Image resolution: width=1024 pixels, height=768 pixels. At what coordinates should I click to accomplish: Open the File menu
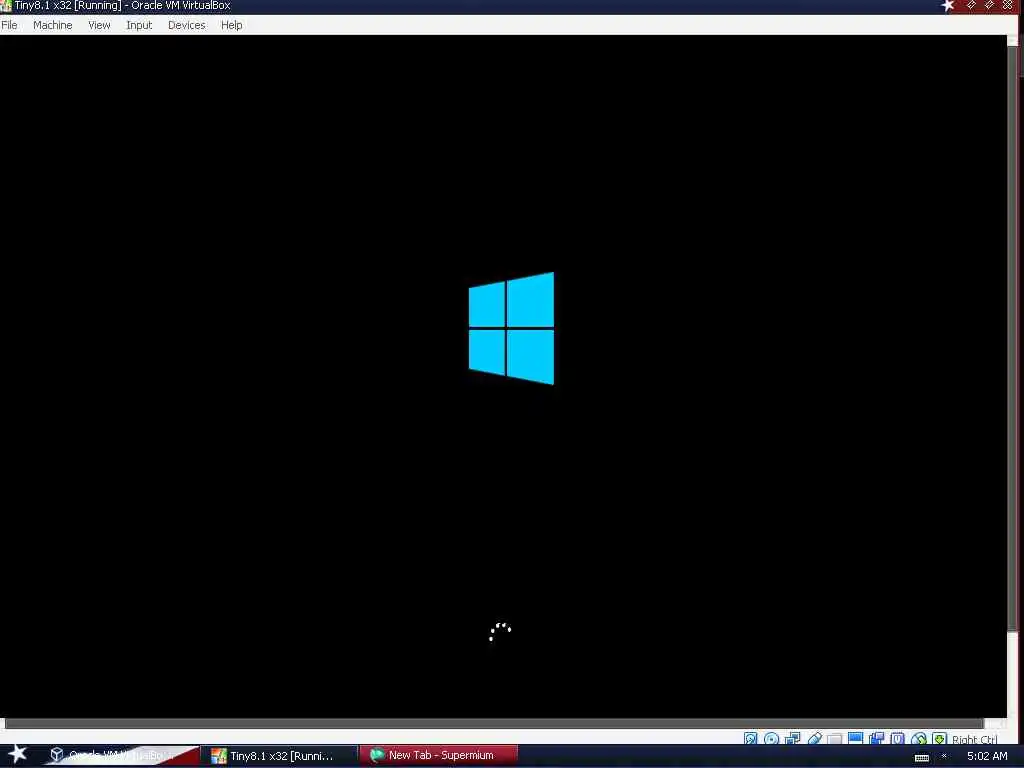(9, 25)
